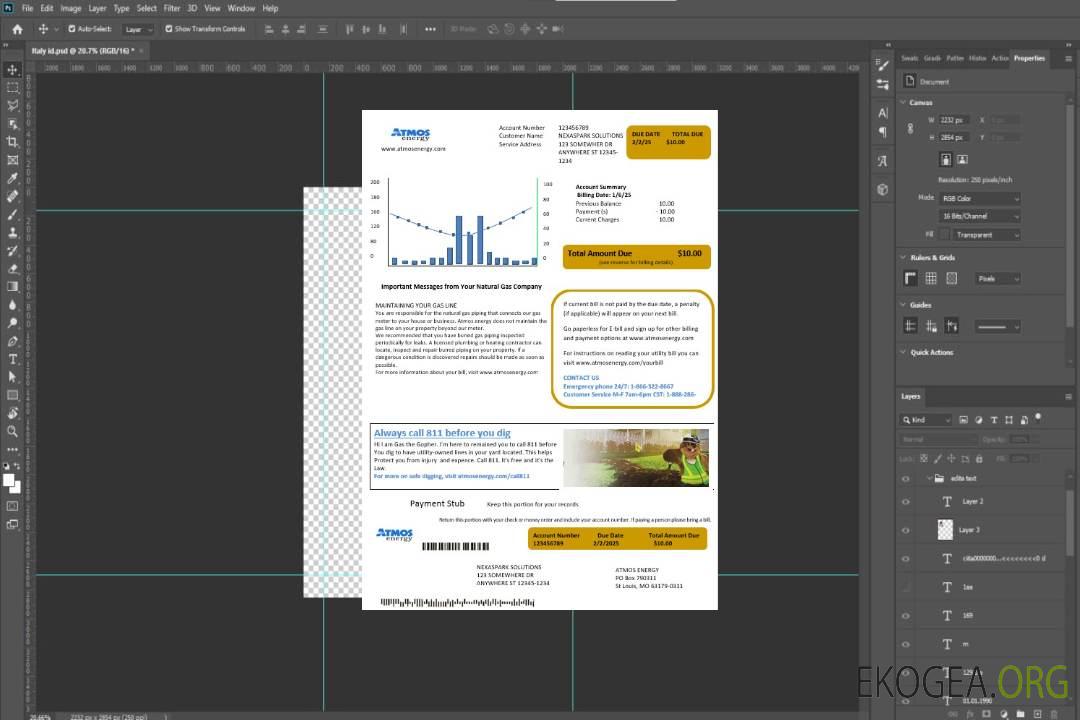Click the canvas width W field

coord(954,120)
